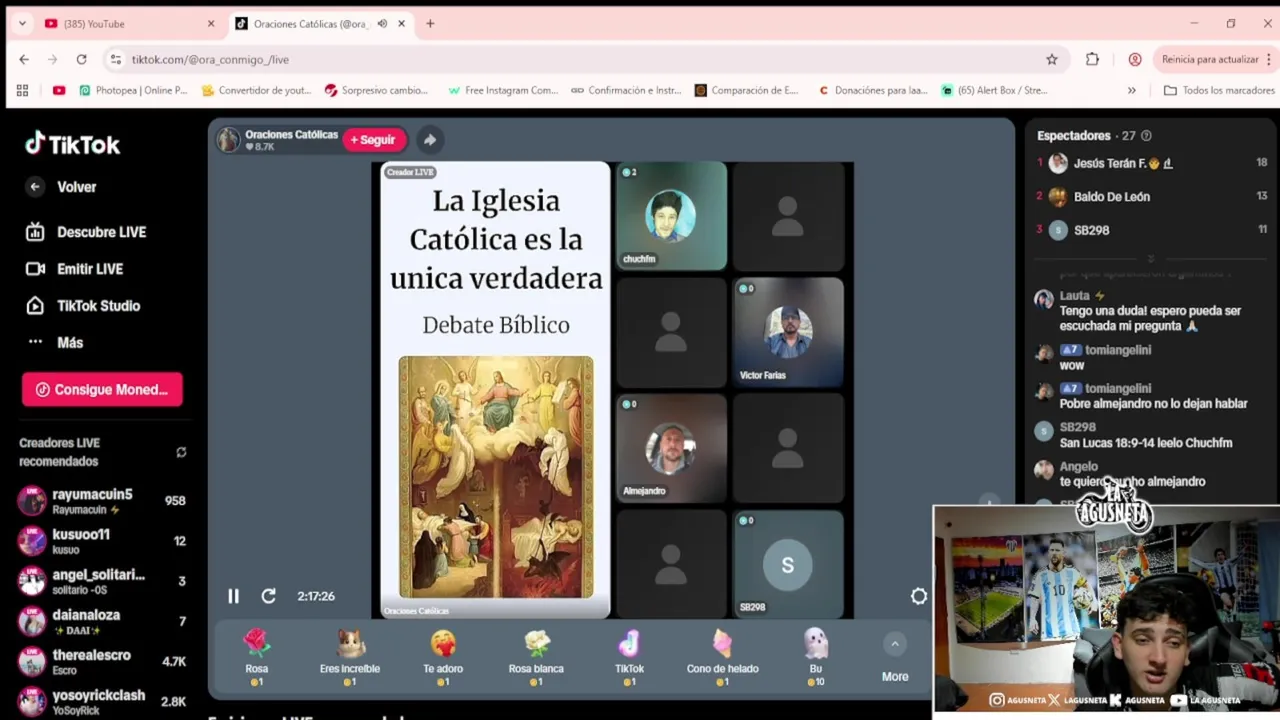Open TikTok Studio in sidebar

(x=83, y=306)
